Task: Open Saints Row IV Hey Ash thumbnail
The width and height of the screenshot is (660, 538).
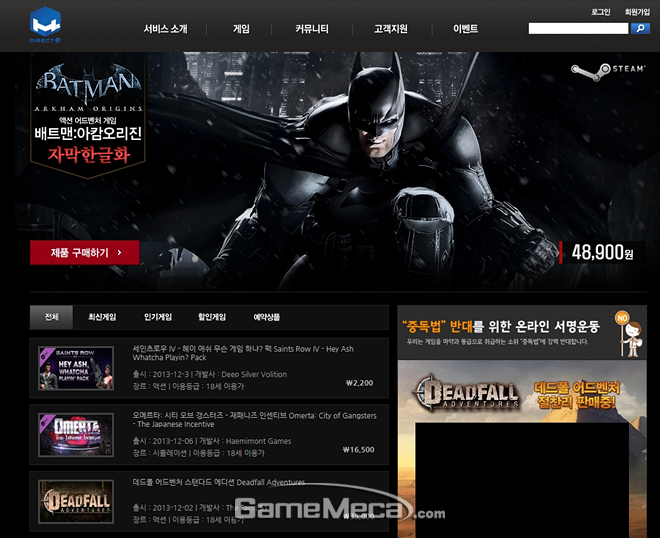Action: point(76,368)
